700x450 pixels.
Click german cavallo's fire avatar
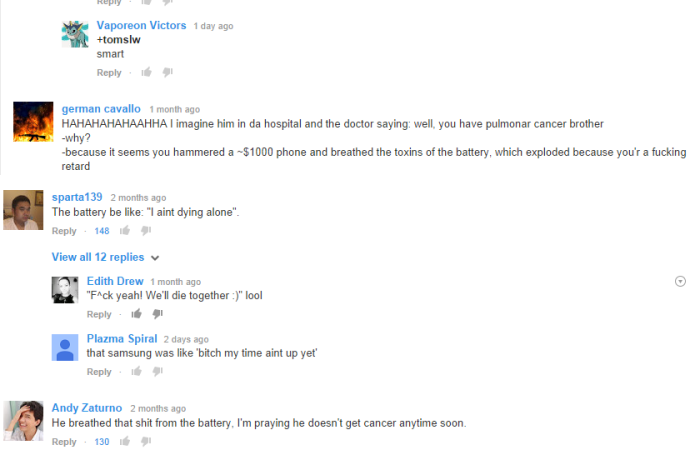33,122
